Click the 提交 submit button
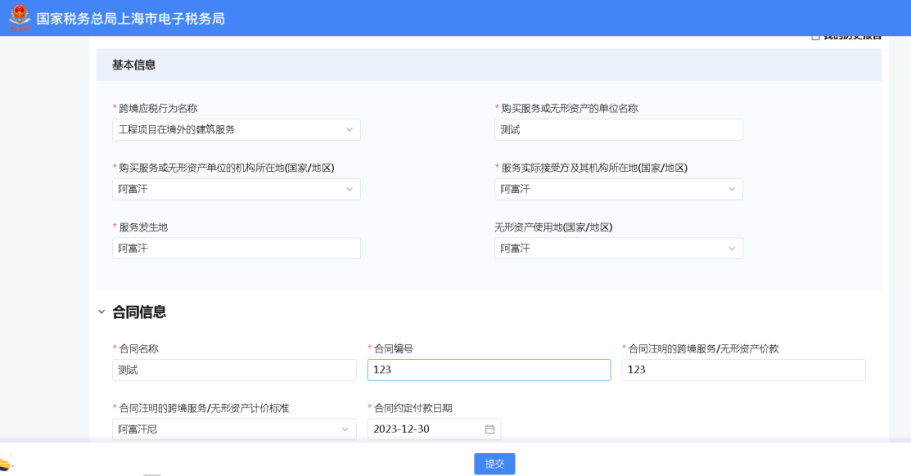The height and width of the screenshot is (476, 911). pyautogui.click(x=494, y=463)
